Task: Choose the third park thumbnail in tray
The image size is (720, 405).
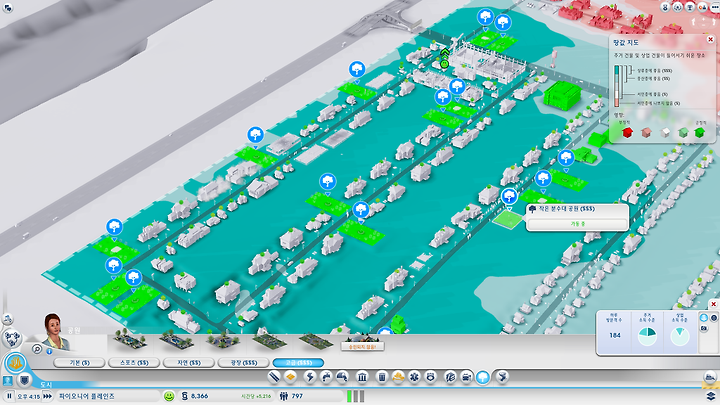Action: click(223, 340)
